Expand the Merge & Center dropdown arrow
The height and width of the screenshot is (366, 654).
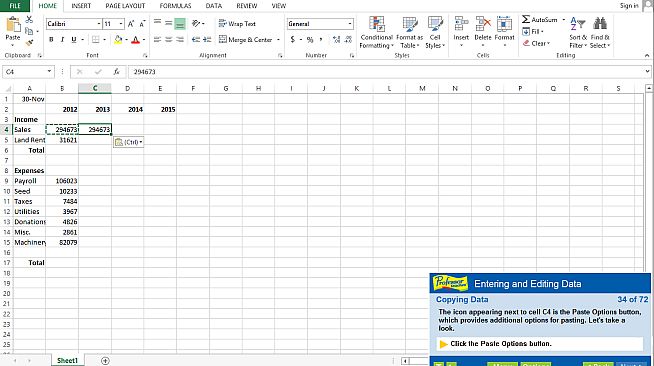278,40
